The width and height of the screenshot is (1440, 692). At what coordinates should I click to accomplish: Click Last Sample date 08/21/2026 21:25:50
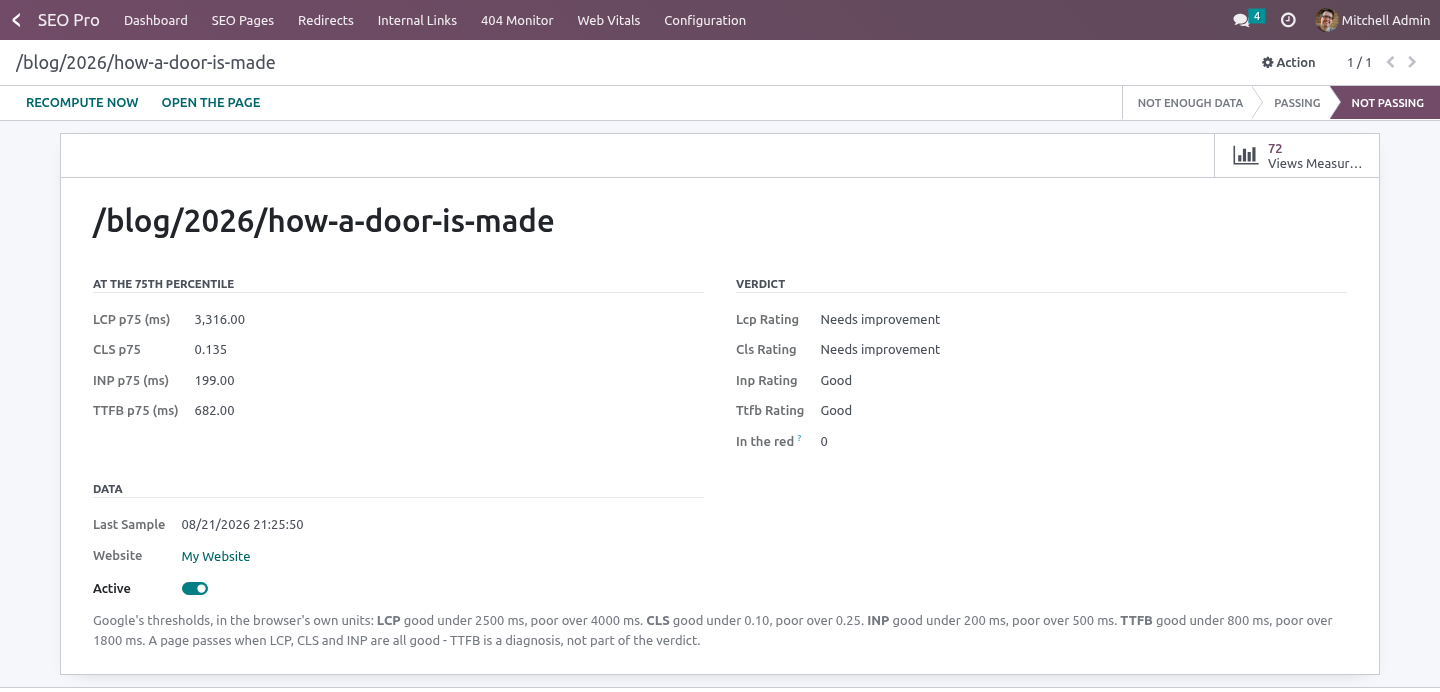[x=243, y=525]
